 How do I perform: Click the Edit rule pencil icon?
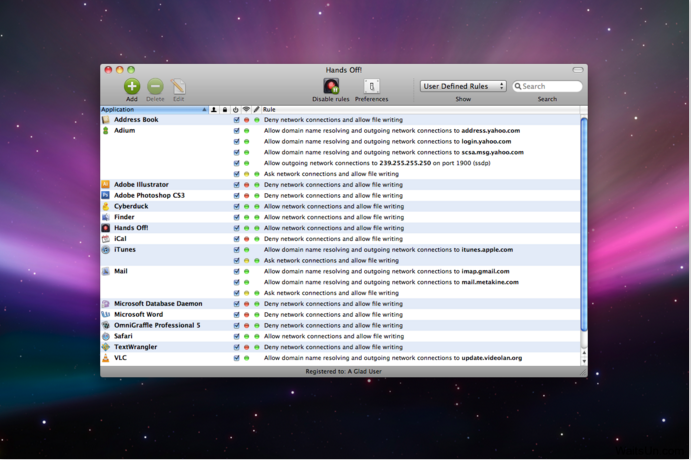pos(178,86)
